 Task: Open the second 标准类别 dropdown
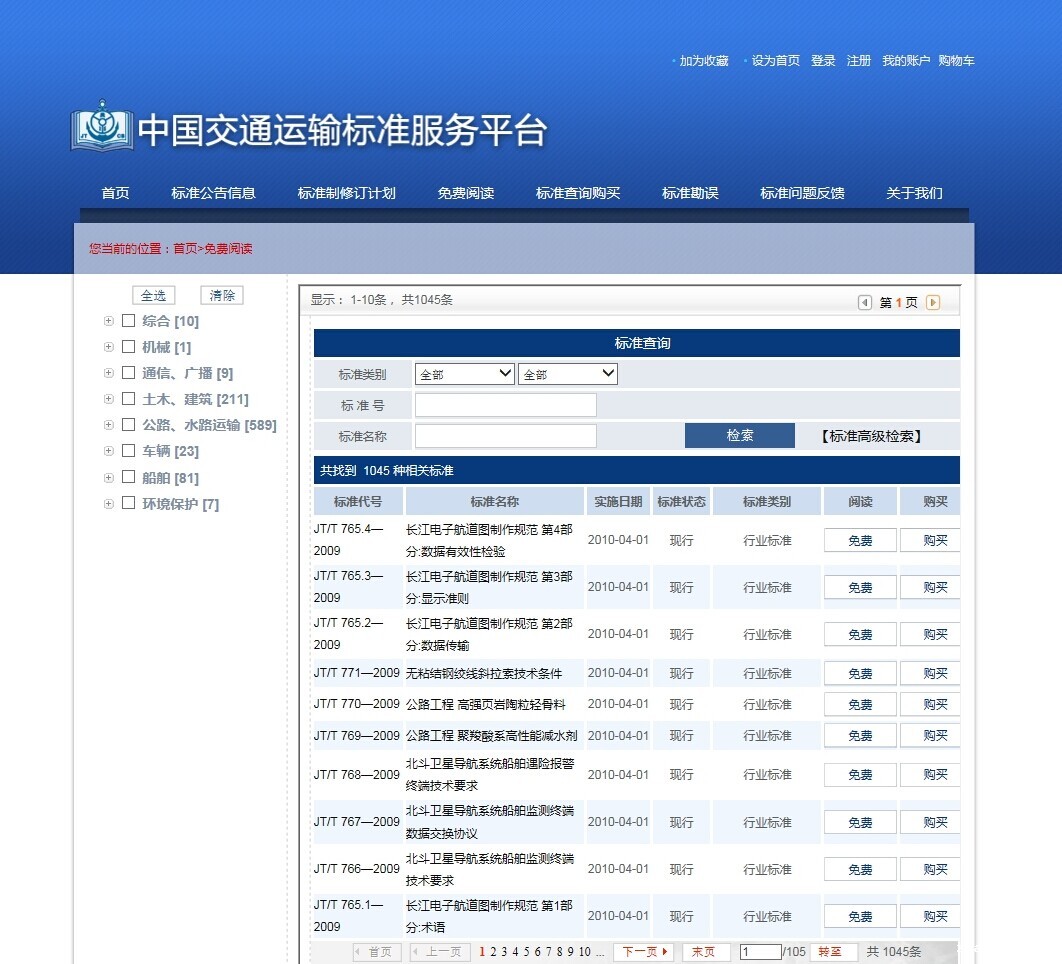coord(567,374)
